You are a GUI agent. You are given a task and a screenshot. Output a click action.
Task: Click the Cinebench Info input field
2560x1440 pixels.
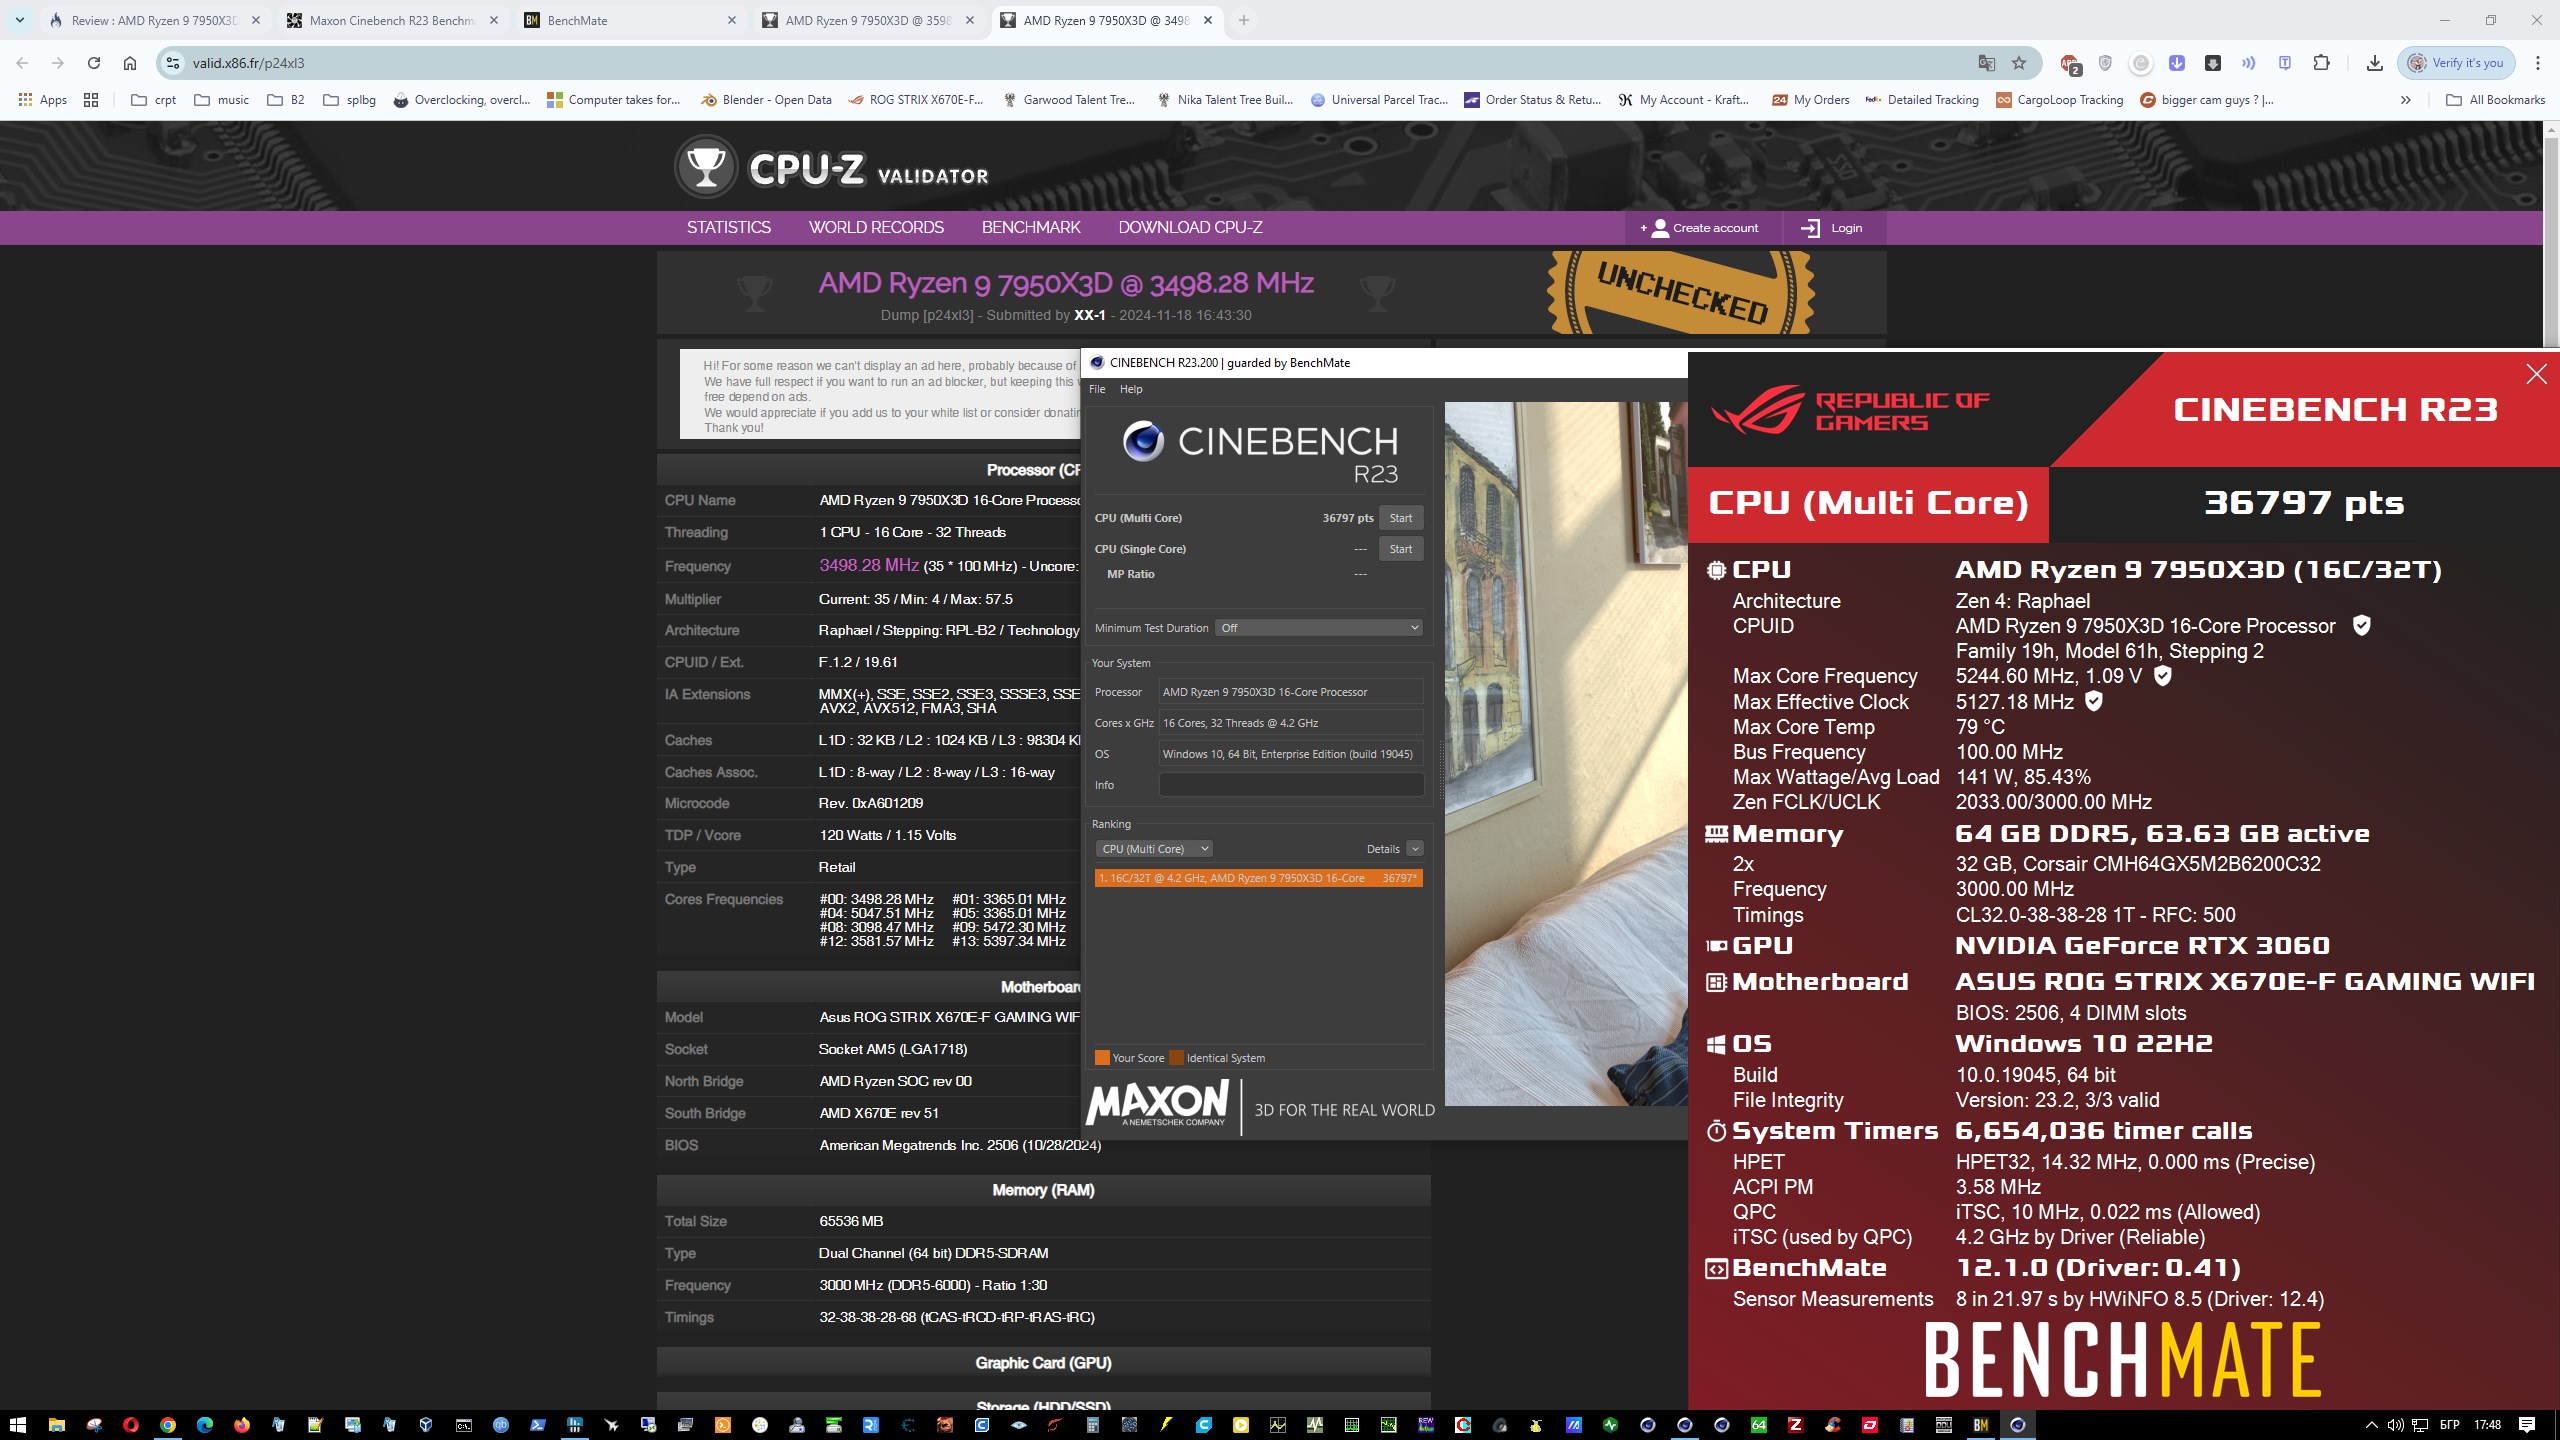point(1291,785)
